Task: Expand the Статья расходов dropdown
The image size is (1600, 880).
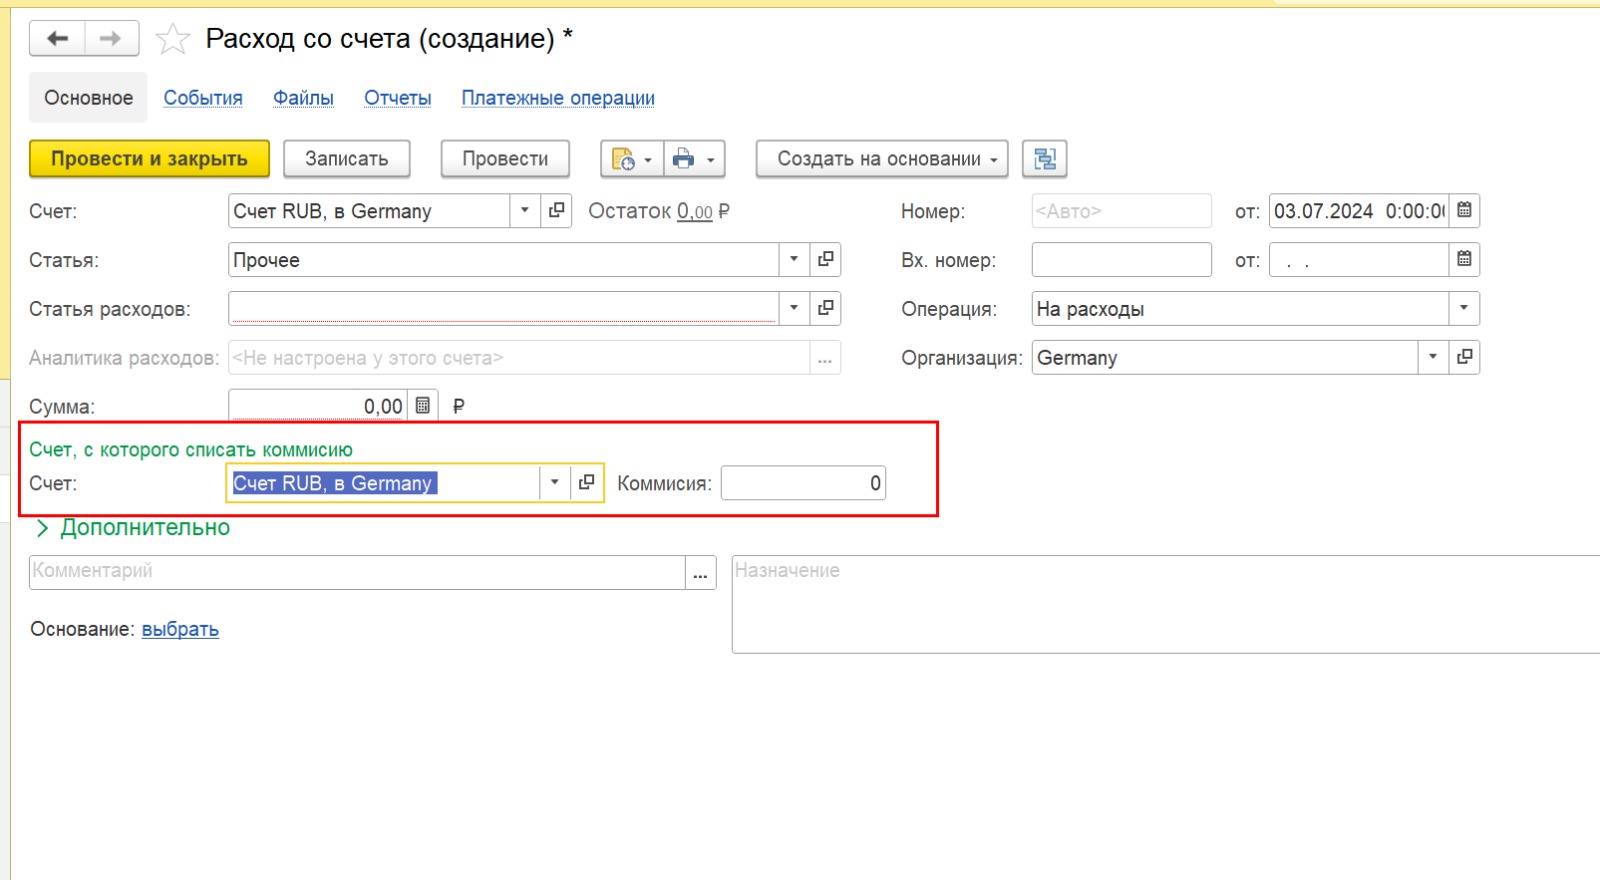Action: coord(794,308)
